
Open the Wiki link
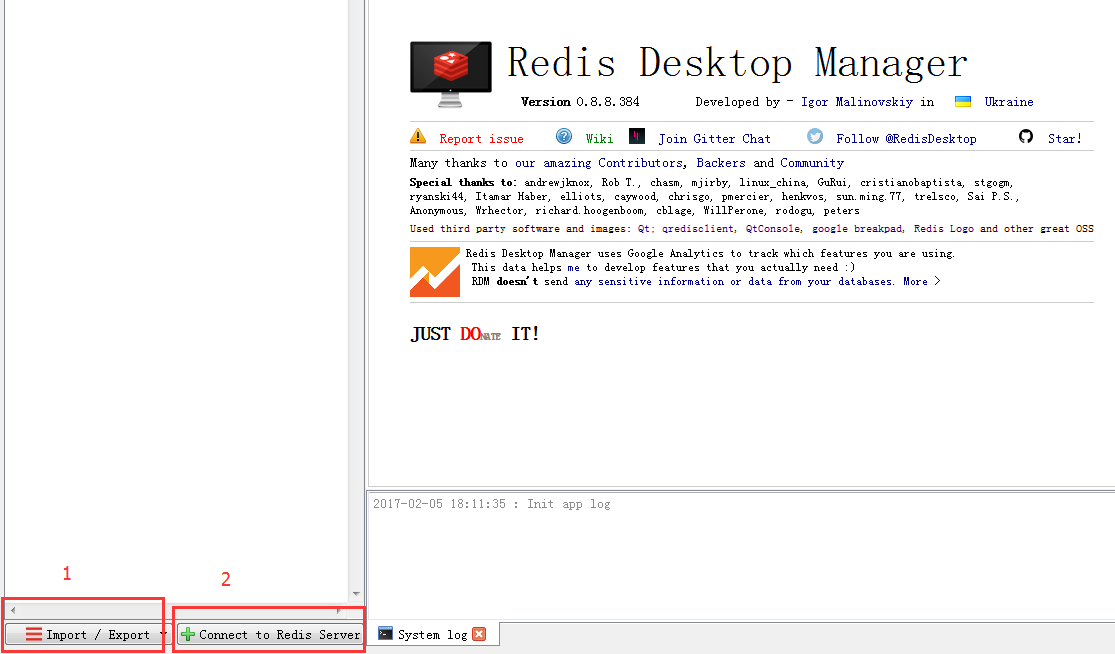599,139
